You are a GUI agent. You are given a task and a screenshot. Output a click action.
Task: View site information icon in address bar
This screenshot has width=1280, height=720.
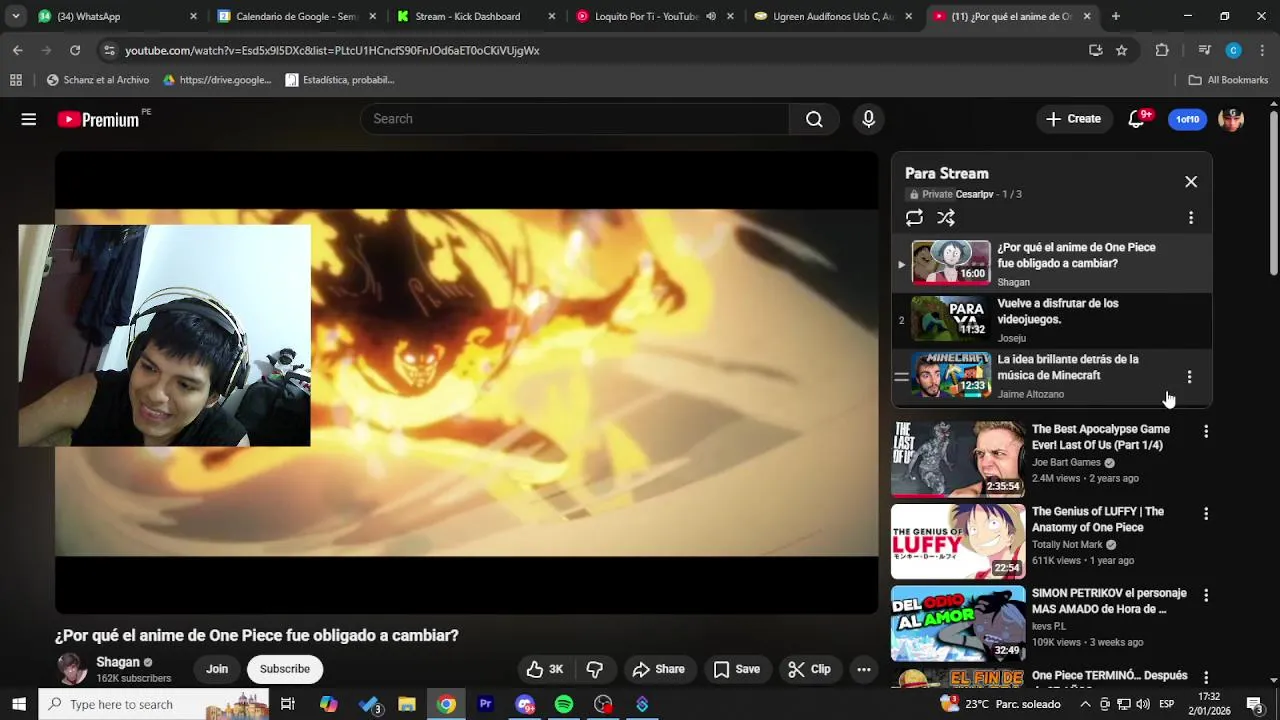point(109,50)
